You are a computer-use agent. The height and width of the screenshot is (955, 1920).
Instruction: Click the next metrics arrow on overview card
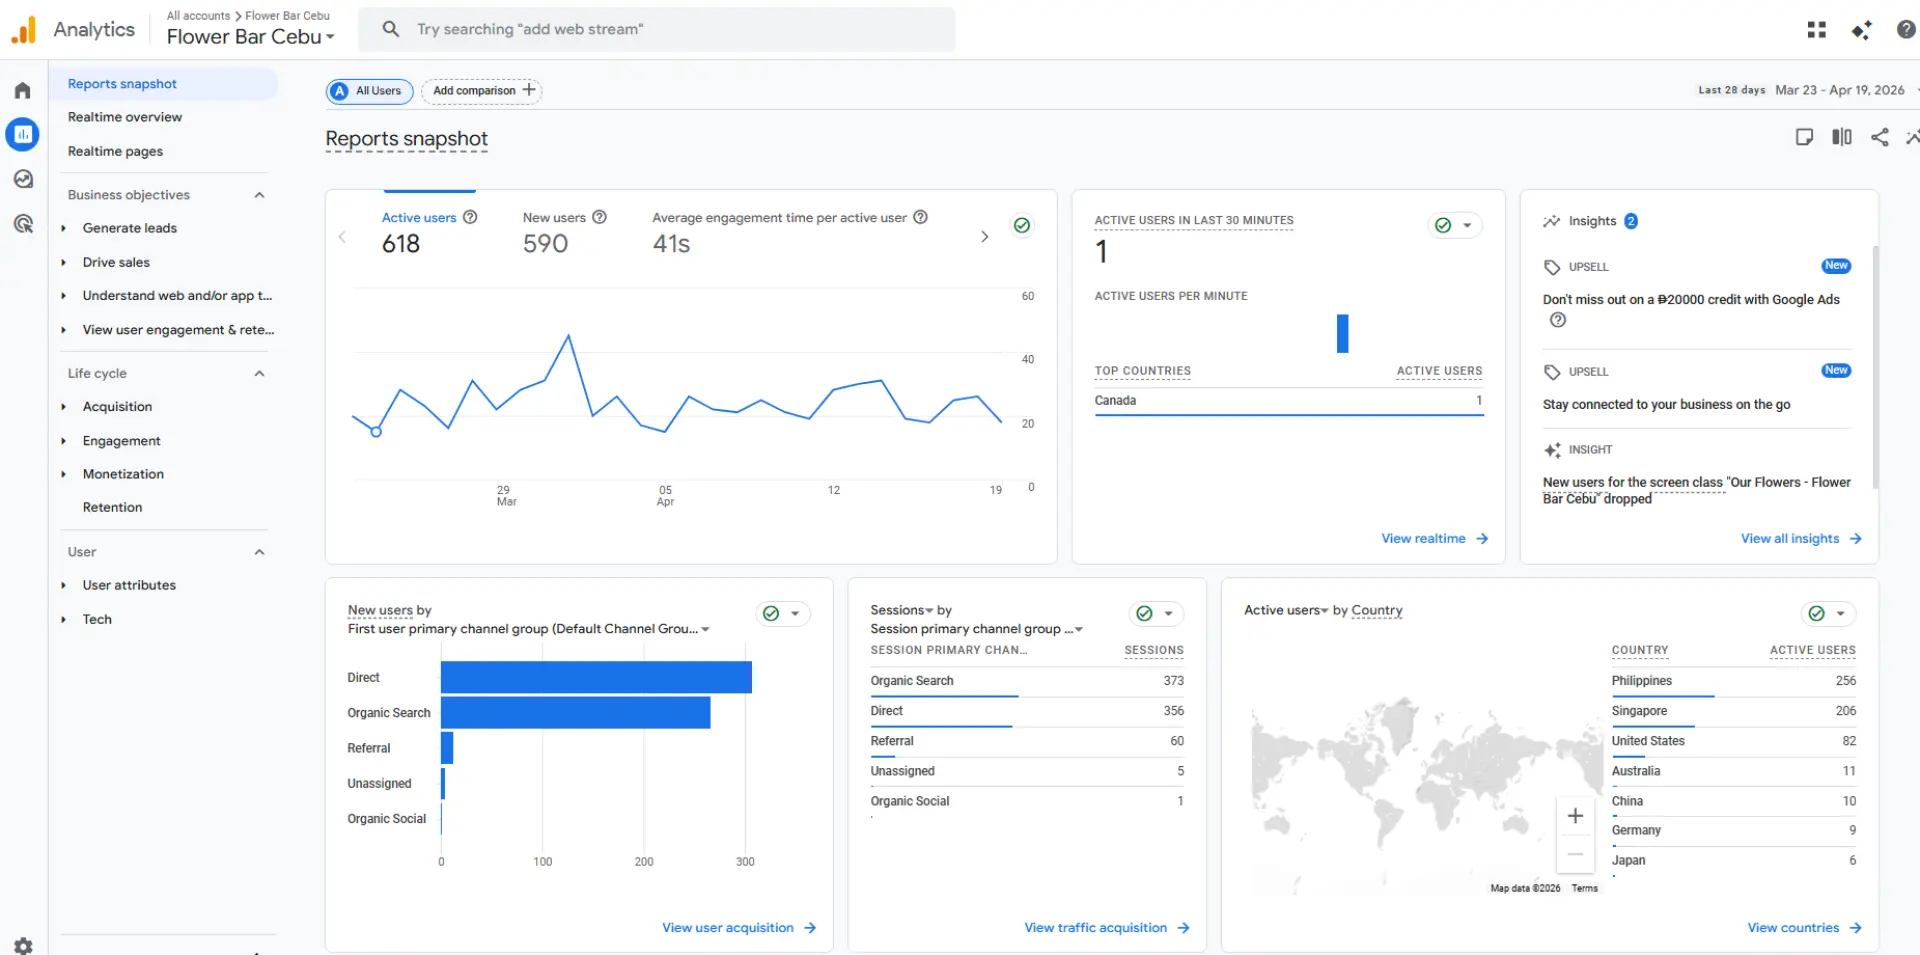click(984, 237)
